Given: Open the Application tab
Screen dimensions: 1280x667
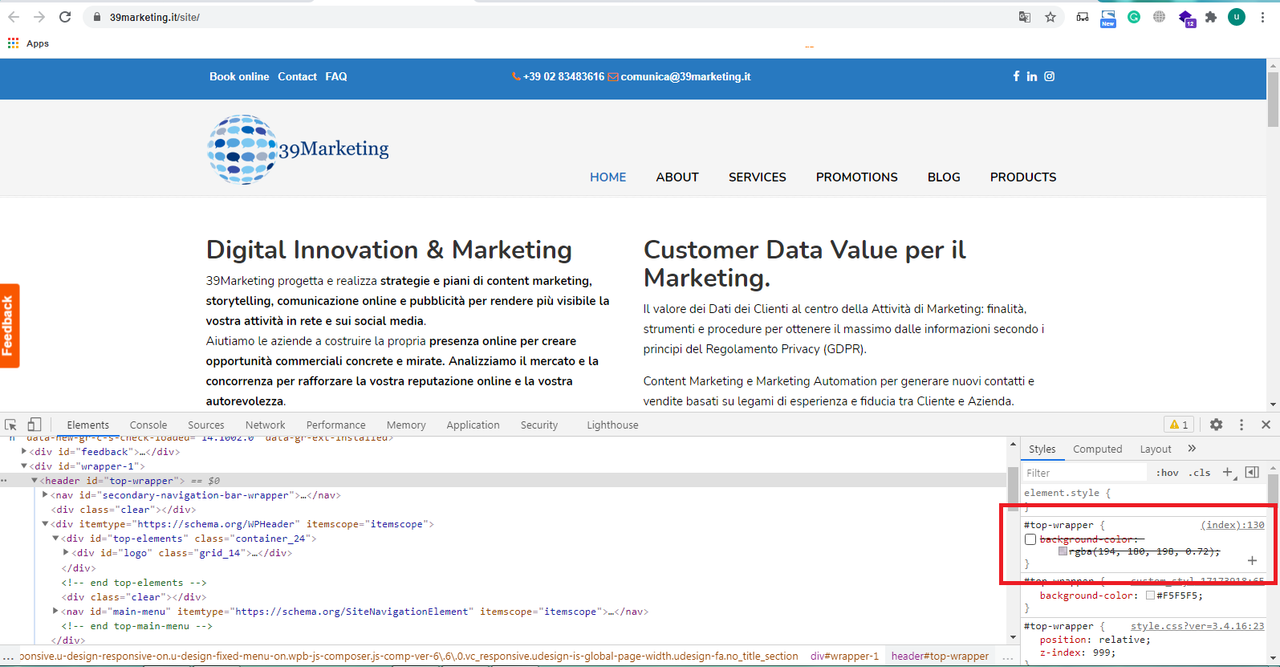Looking at the screenshot, I should [x=473, y=425].
